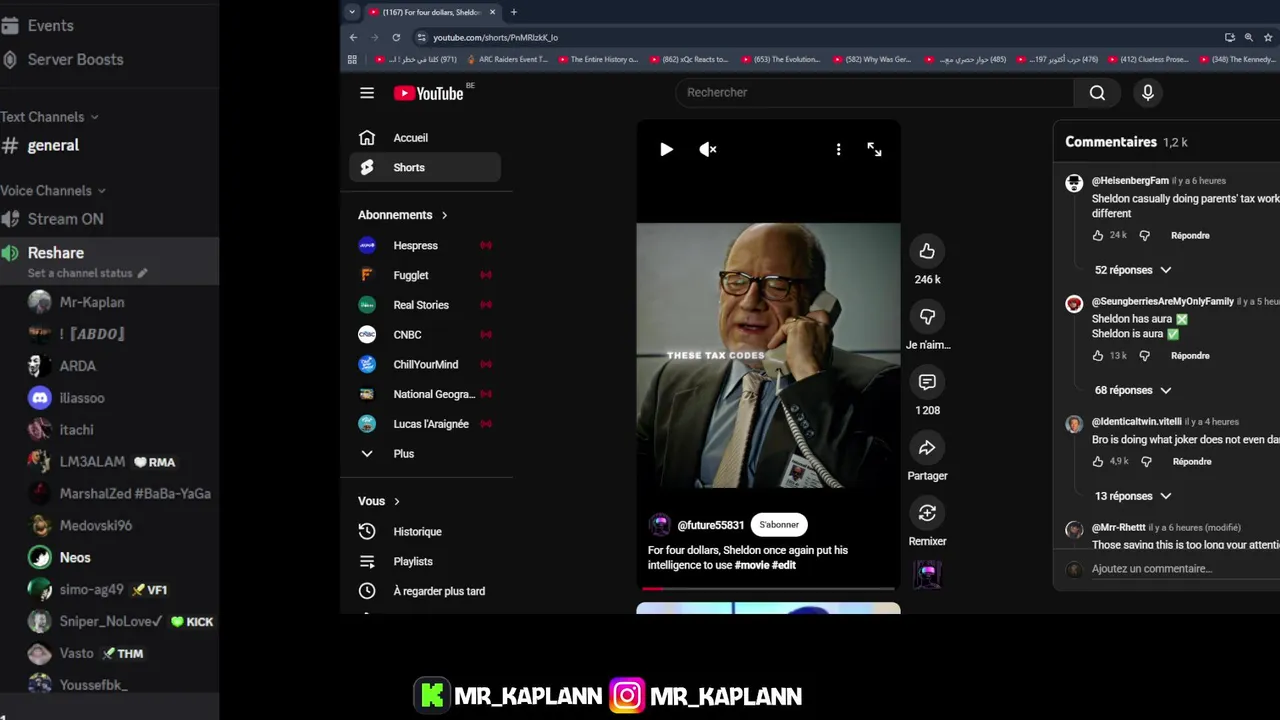The width and height of the screenshot is (1280, 720).
Task: Open the Fugglet subscription
Action: [x=425, y=275]
